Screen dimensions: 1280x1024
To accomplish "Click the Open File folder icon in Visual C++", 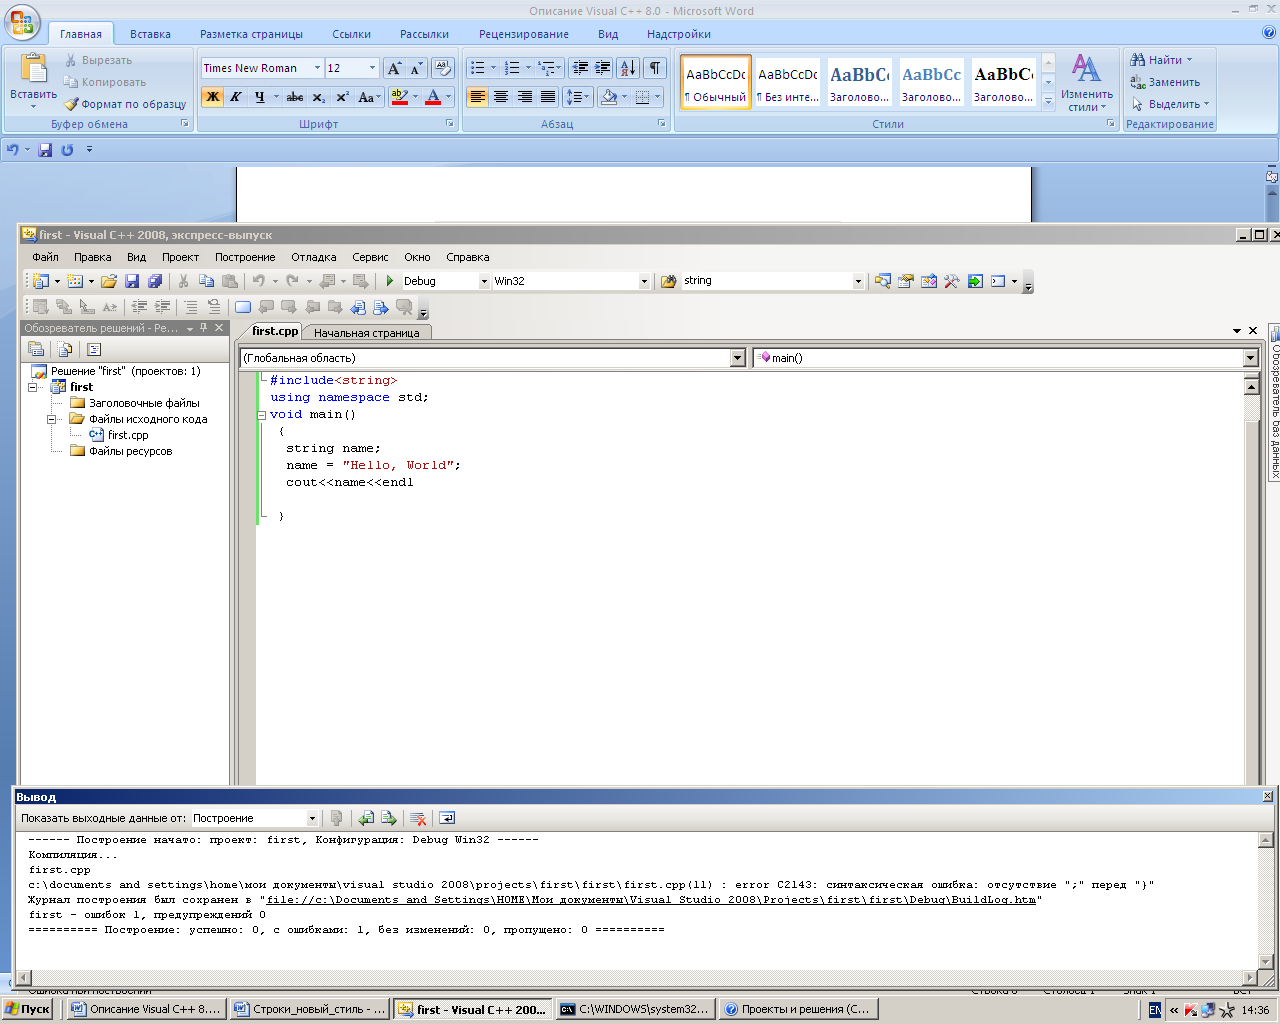I will point(109,281).
